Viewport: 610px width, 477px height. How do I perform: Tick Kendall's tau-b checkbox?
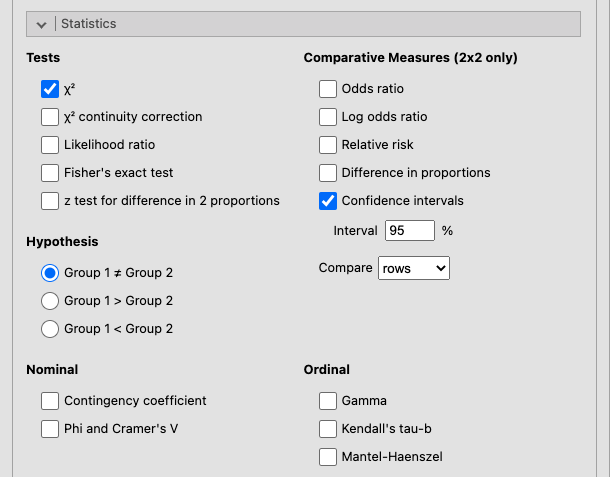[x=328, y=429]
